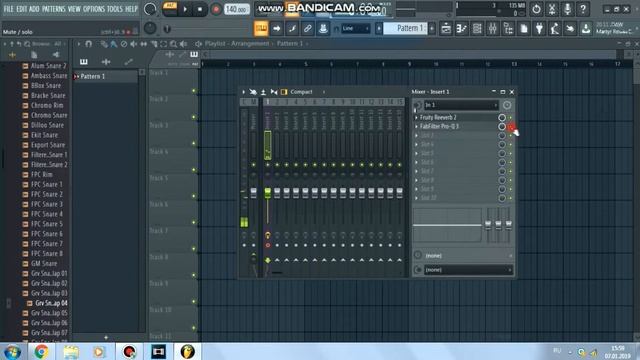
Task: Click the save/export download icon
Action: [x=586, y=28]
